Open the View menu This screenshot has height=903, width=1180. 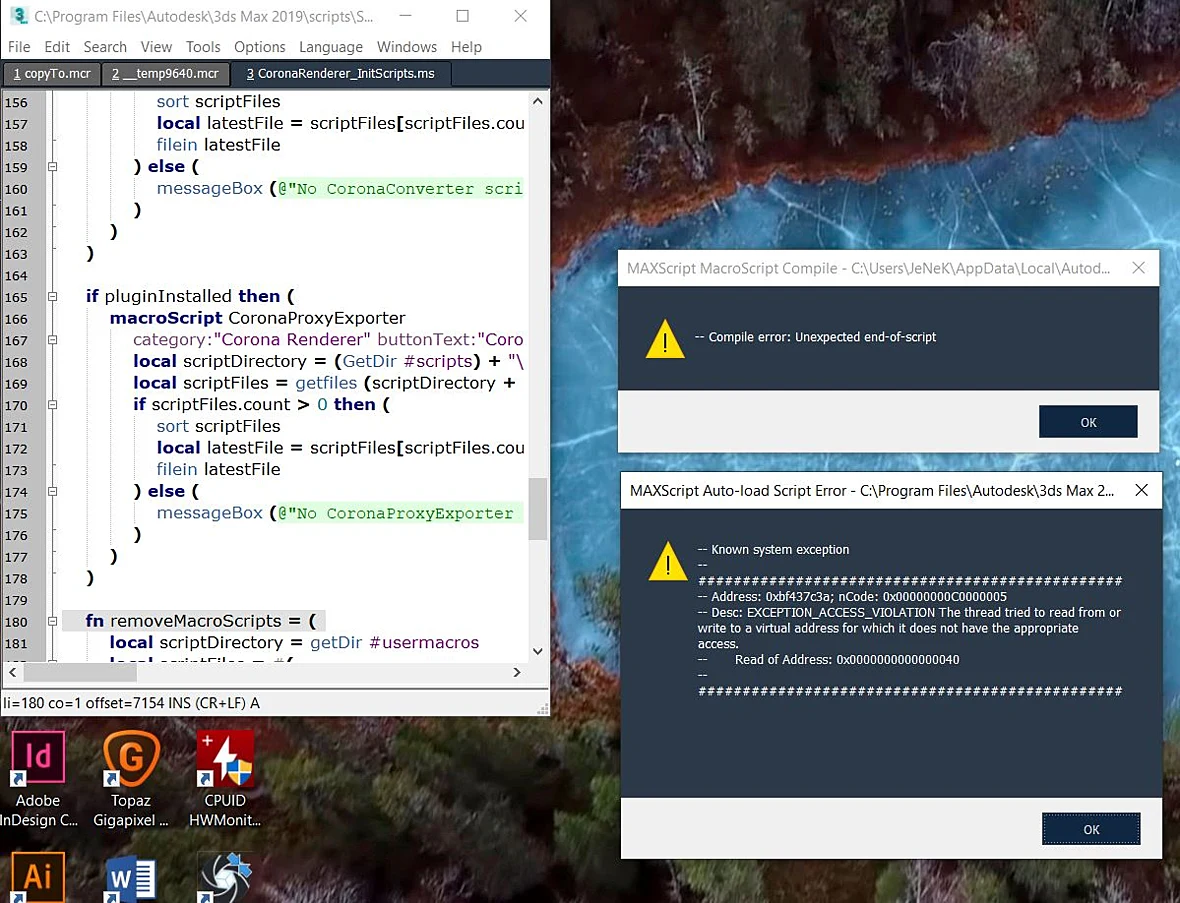[x=156, y=47]
